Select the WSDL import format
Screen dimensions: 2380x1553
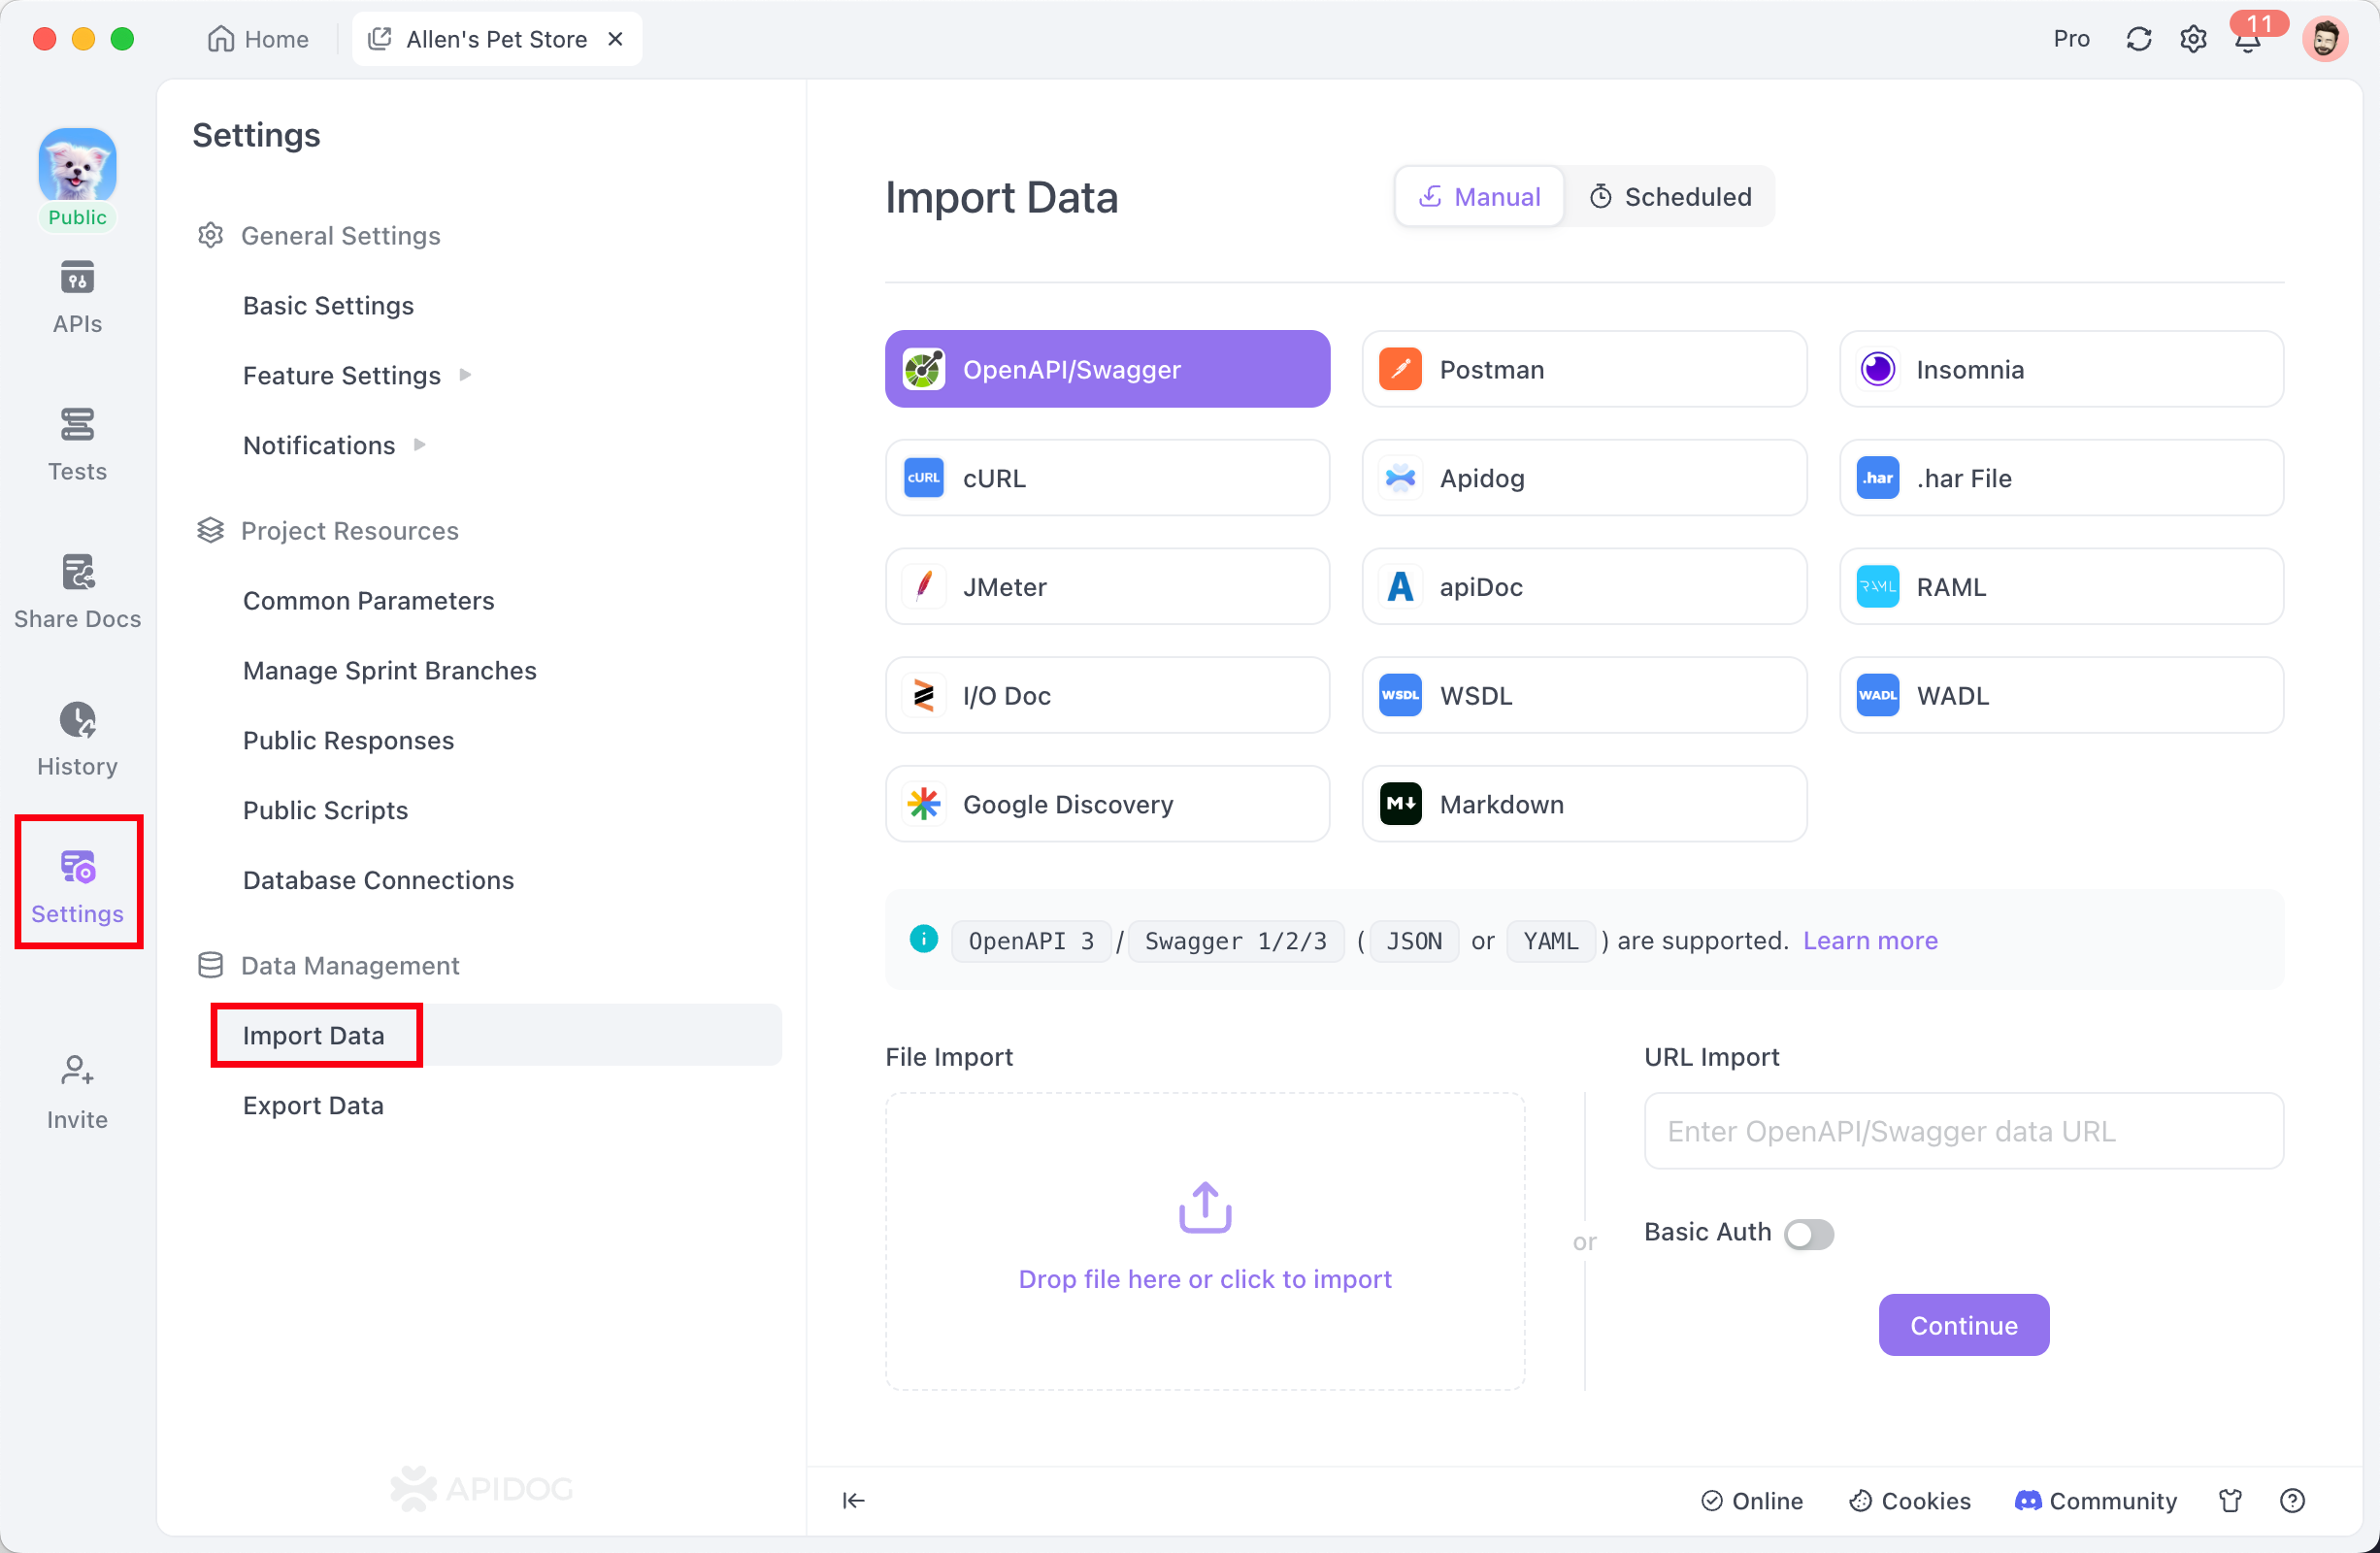(x=1584, y=695)
